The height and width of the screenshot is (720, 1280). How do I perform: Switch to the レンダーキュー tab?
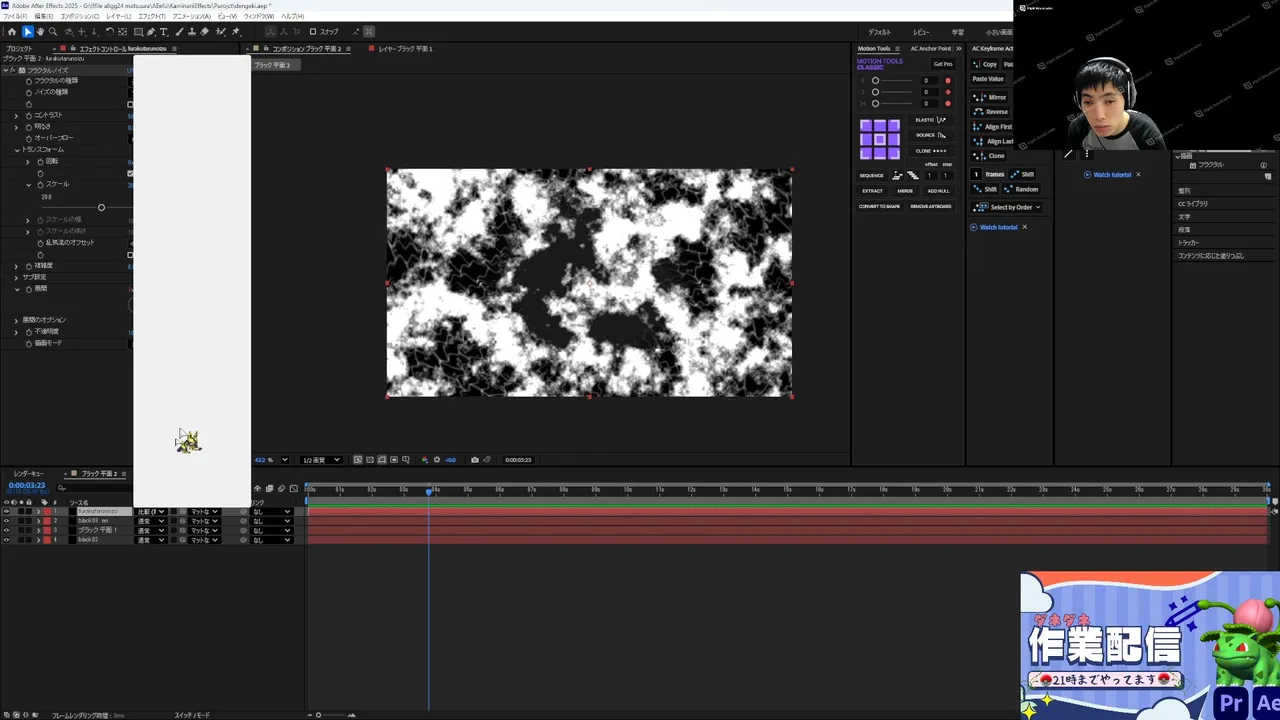pyautogui.click(x=29, y=474)
